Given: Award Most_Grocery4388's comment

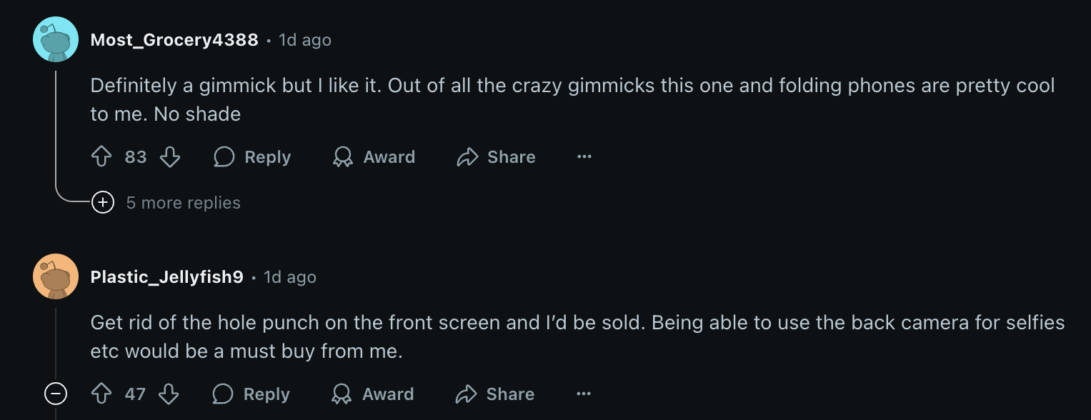Looking at the screenshot, I should 374,157.
